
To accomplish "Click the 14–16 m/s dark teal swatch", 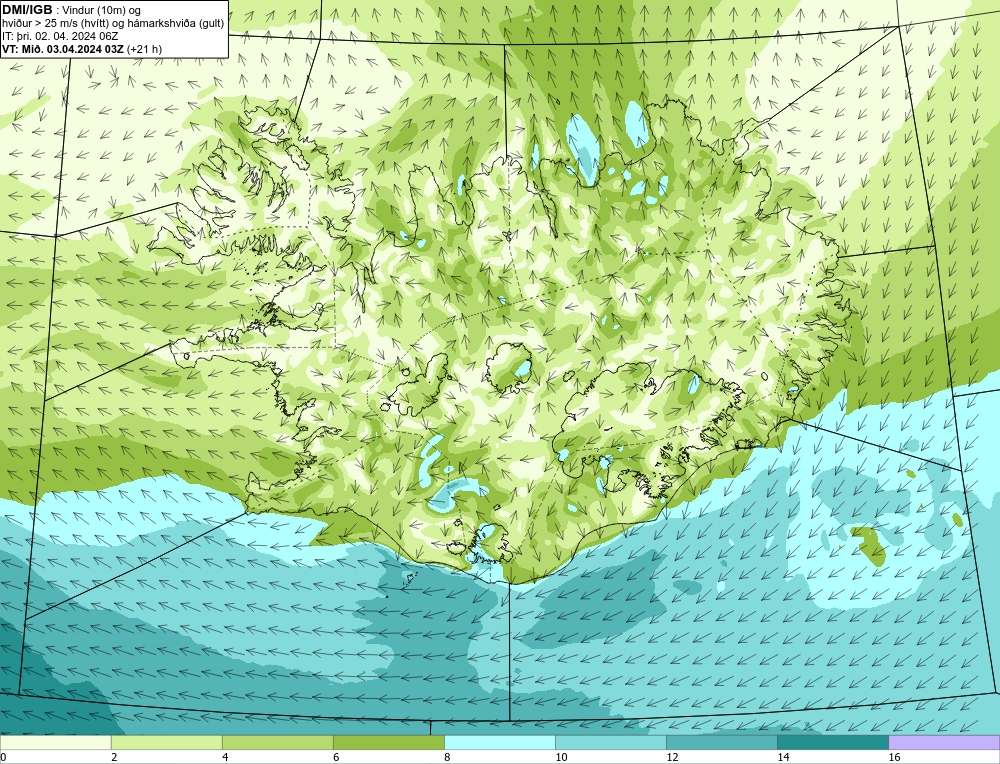I will click(x=832, y=742).
